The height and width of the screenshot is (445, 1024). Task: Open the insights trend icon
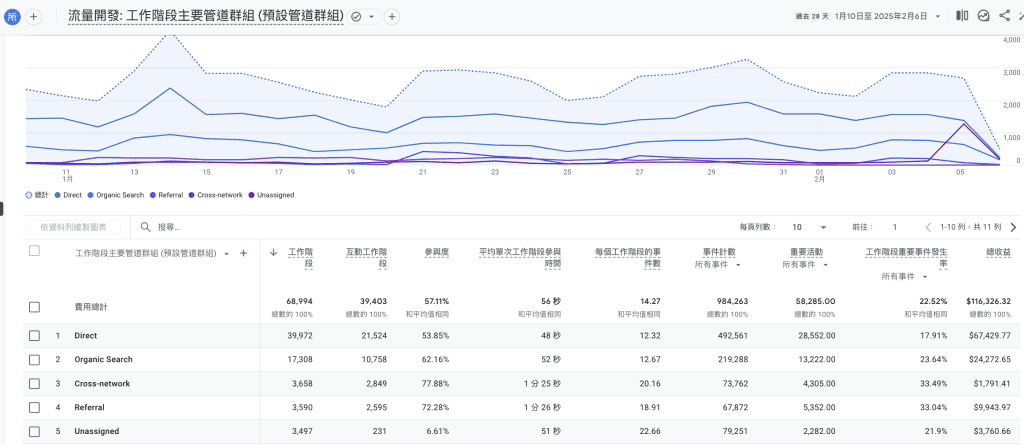coord(984,16)
